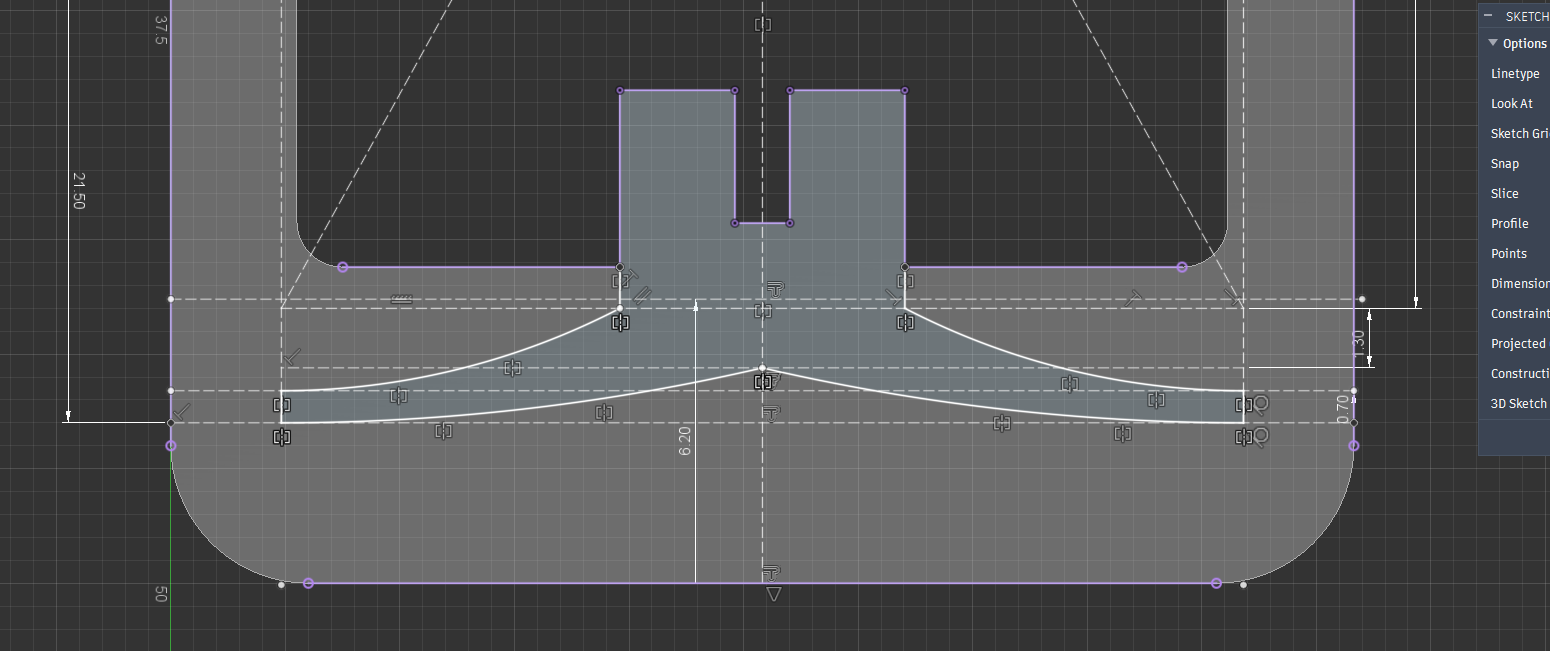
Task: Select the three-line glyph on upper dashed line
Action: point(402,298)
